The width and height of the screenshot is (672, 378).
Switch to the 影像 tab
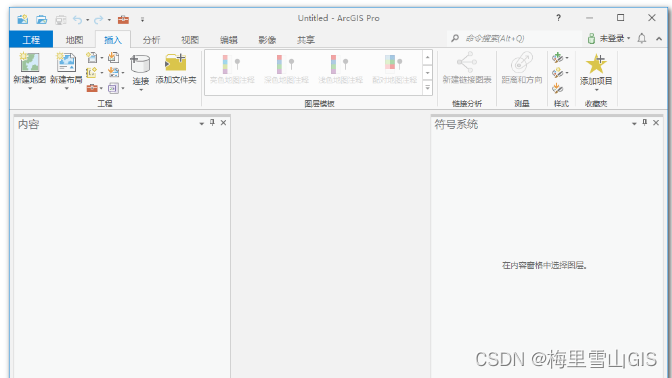[267, 40]
